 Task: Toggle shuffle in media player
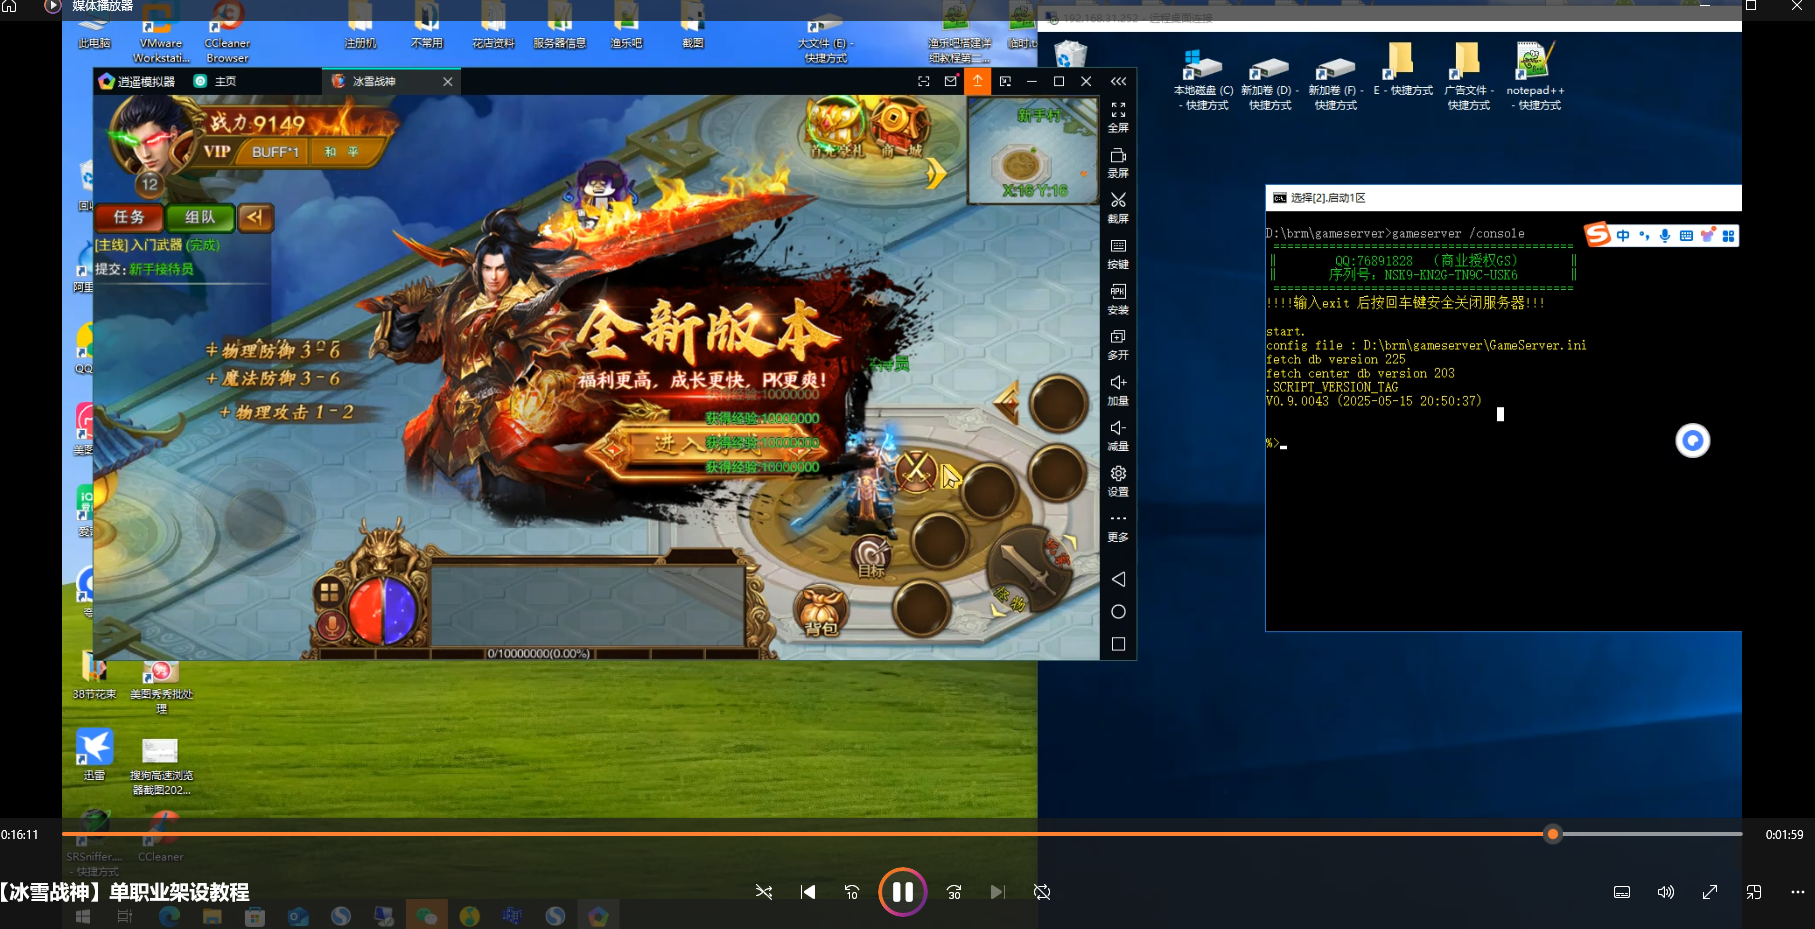click(x=764, y=892)
